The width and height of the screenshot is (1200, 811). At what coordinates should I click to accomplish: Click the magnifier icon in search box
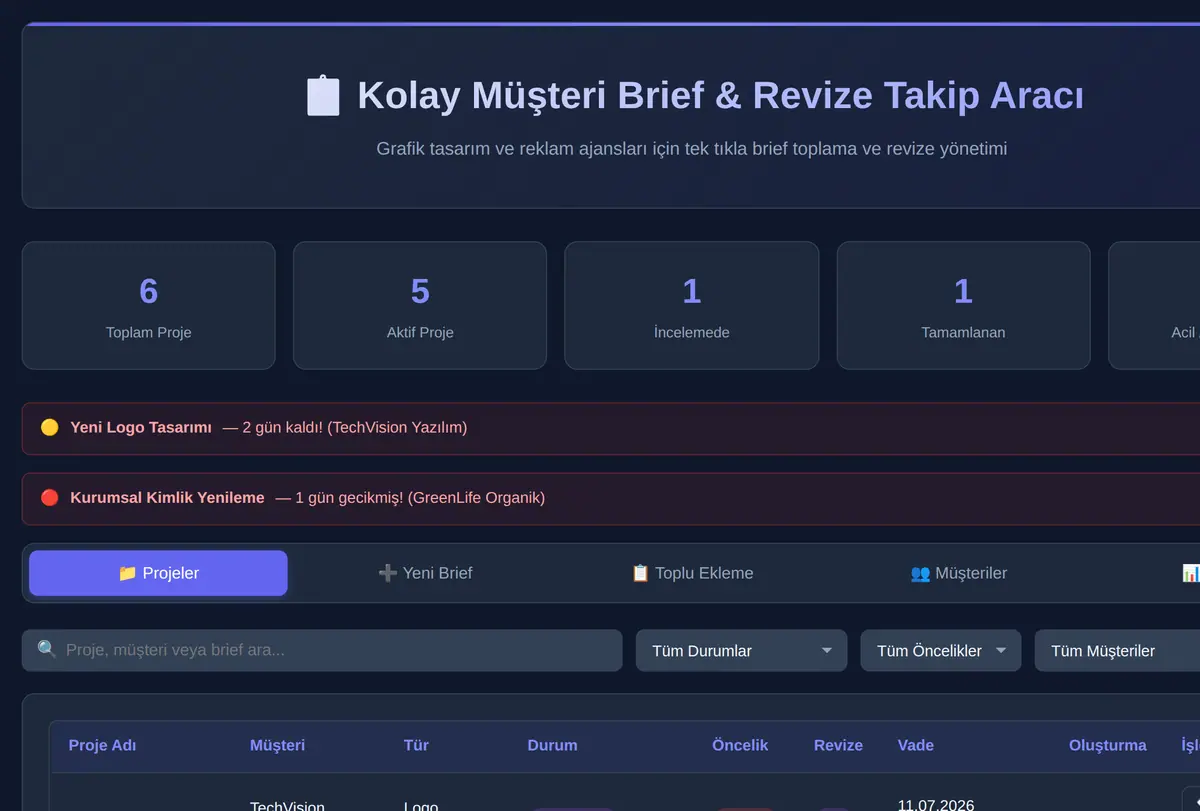click(x=47, y=650)
